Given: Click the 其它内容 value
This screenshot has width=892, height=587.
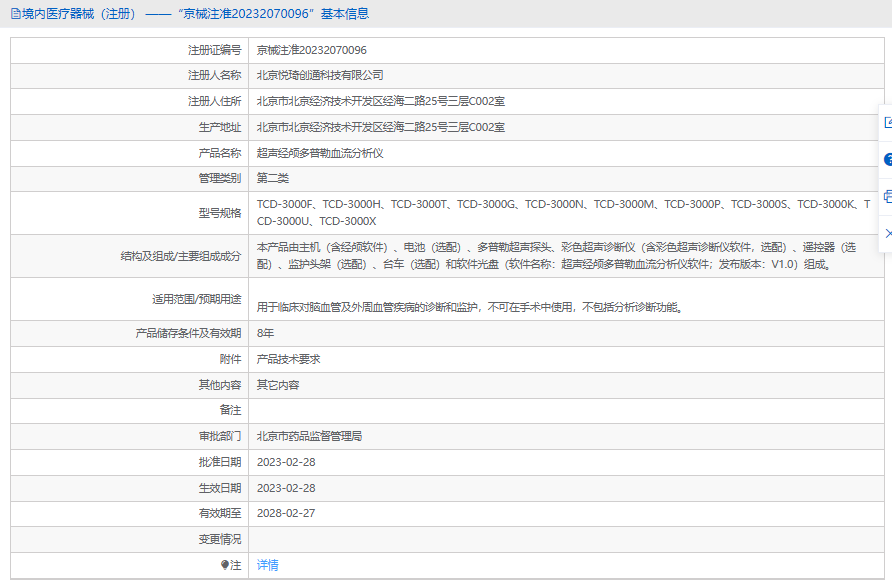Looking at the screenshot, I should coord(278,385).
